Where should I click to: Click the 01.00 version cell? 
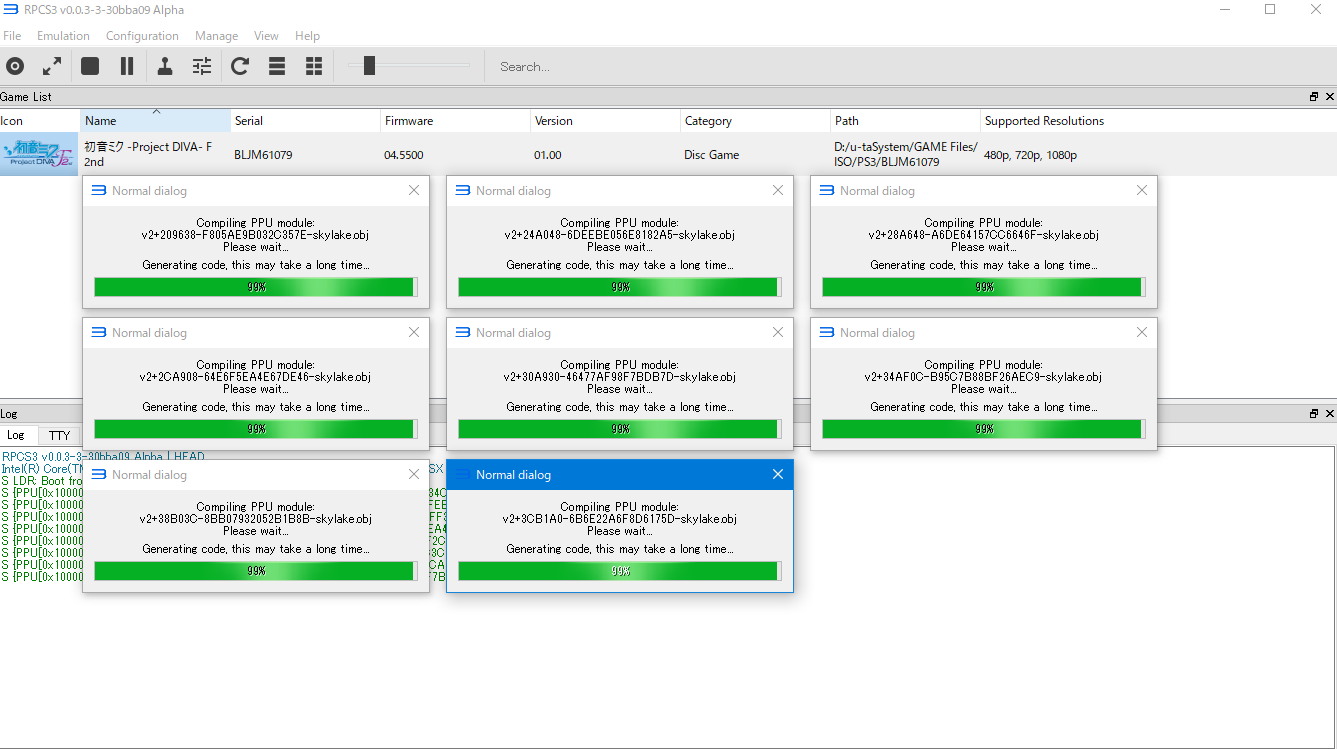click(548, 155)
